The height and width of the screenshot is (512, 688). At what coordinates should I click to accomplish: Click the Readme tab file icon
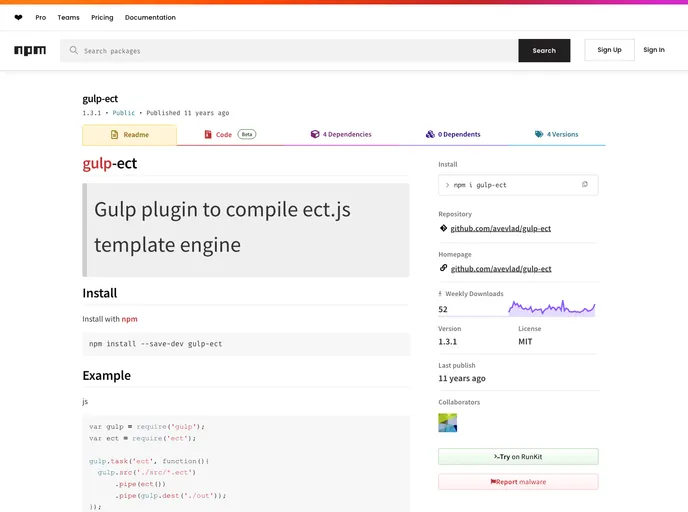tap(115, 135)
